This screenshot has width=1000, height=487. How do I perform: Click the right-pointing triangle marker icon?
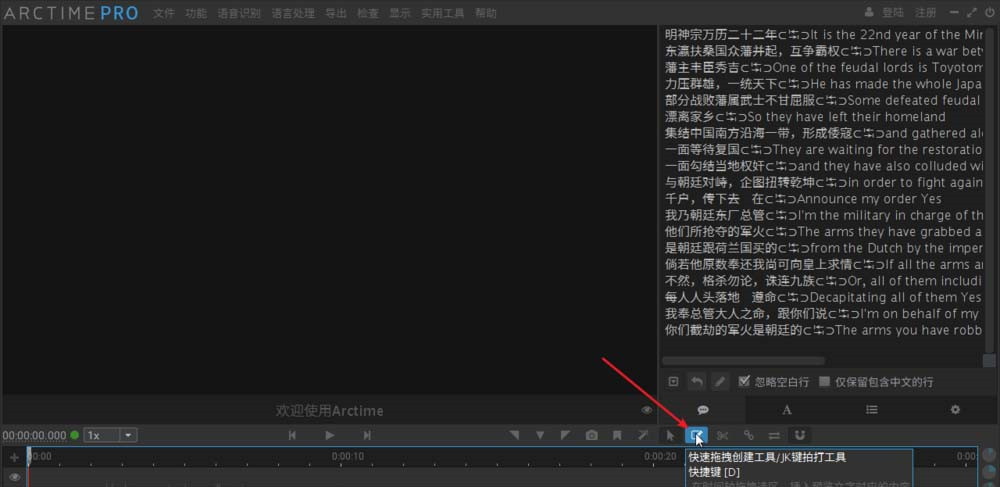click(x=565, y=435)
